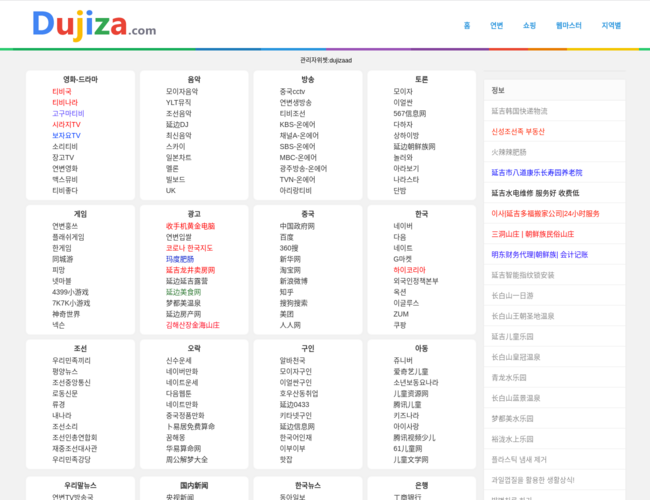This screenshot has height=500, width=650.
Task: Click the 모이자음악 music link
Action: (182, 92)
